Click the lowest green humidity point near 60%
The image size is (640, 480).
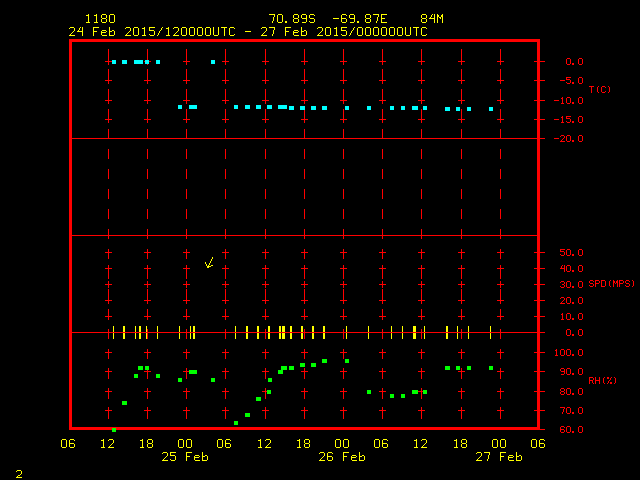pos(113,429)
